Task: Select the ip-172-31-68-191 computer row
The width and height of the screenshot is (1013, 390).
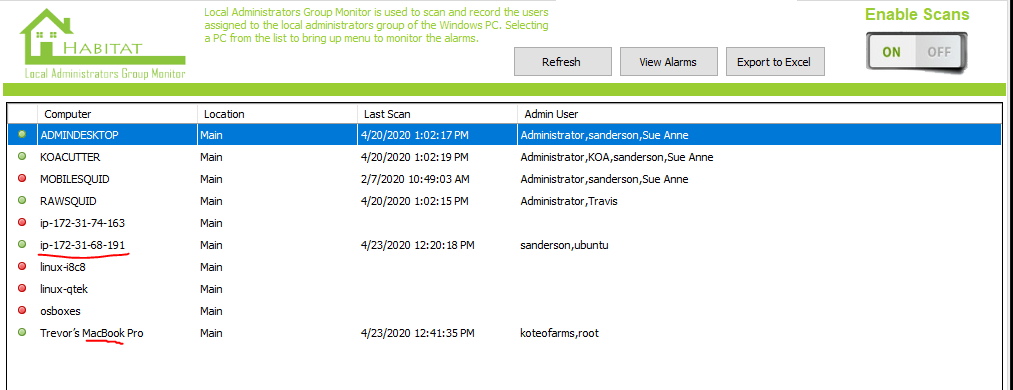Action: (504, 245)
